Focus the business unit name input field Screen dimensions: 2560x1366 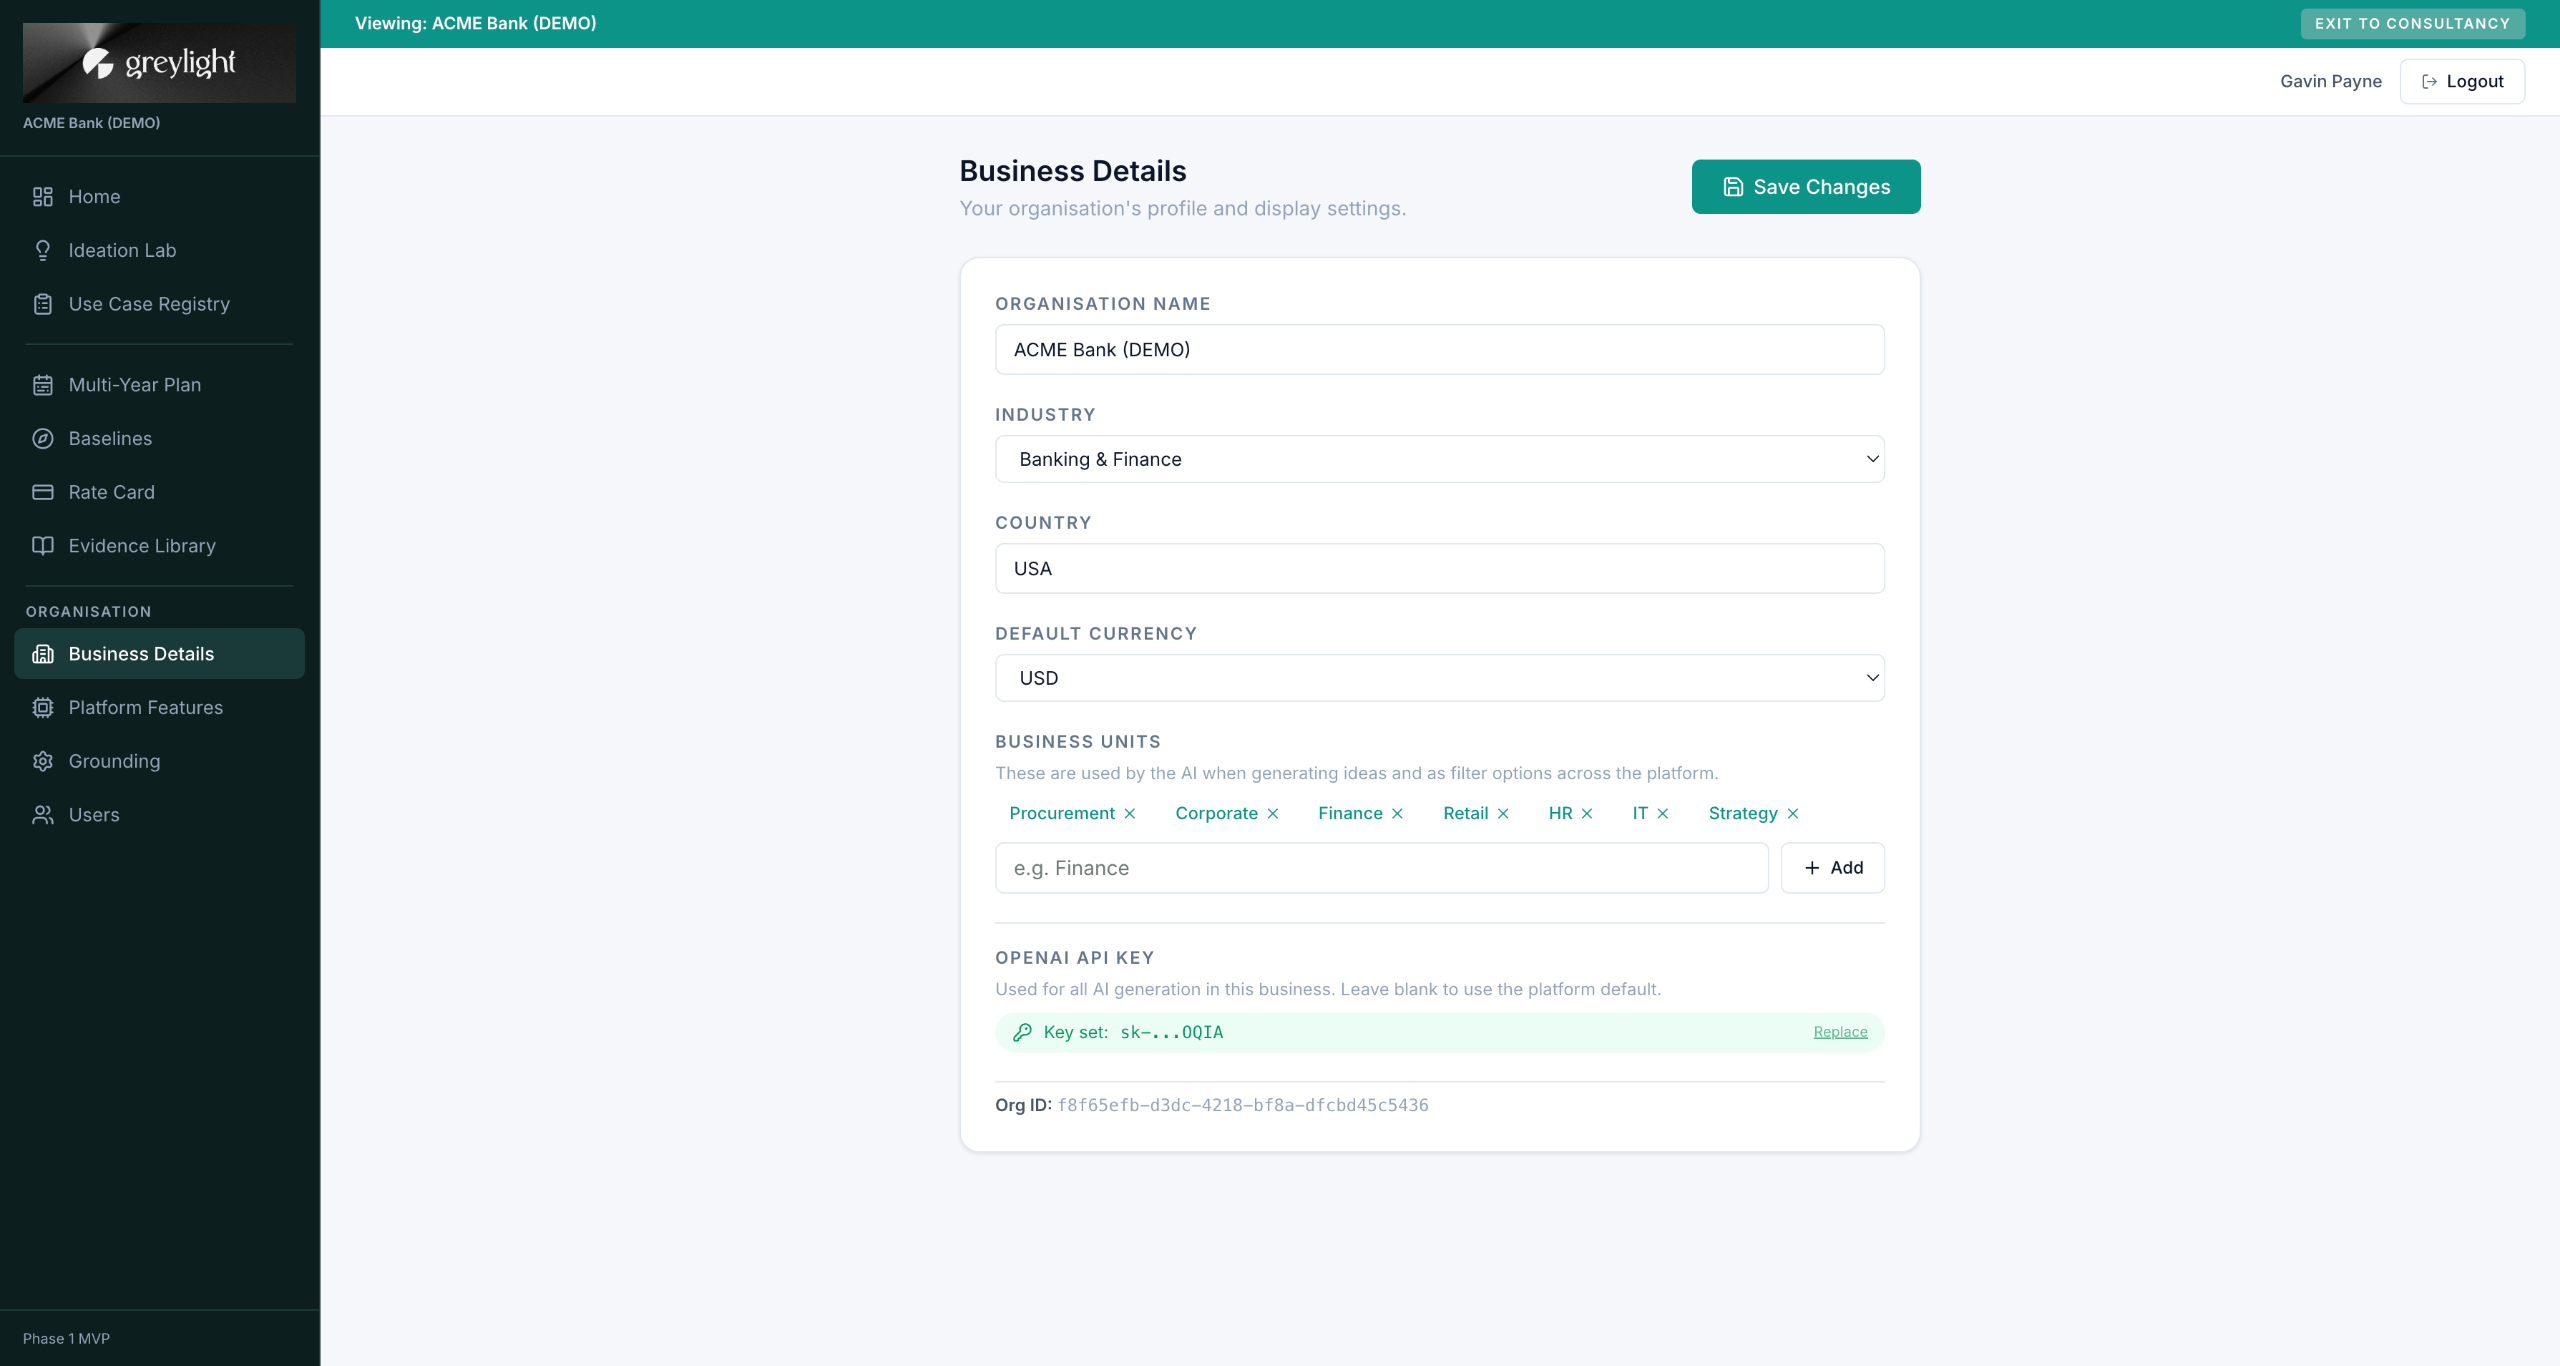1381,868
